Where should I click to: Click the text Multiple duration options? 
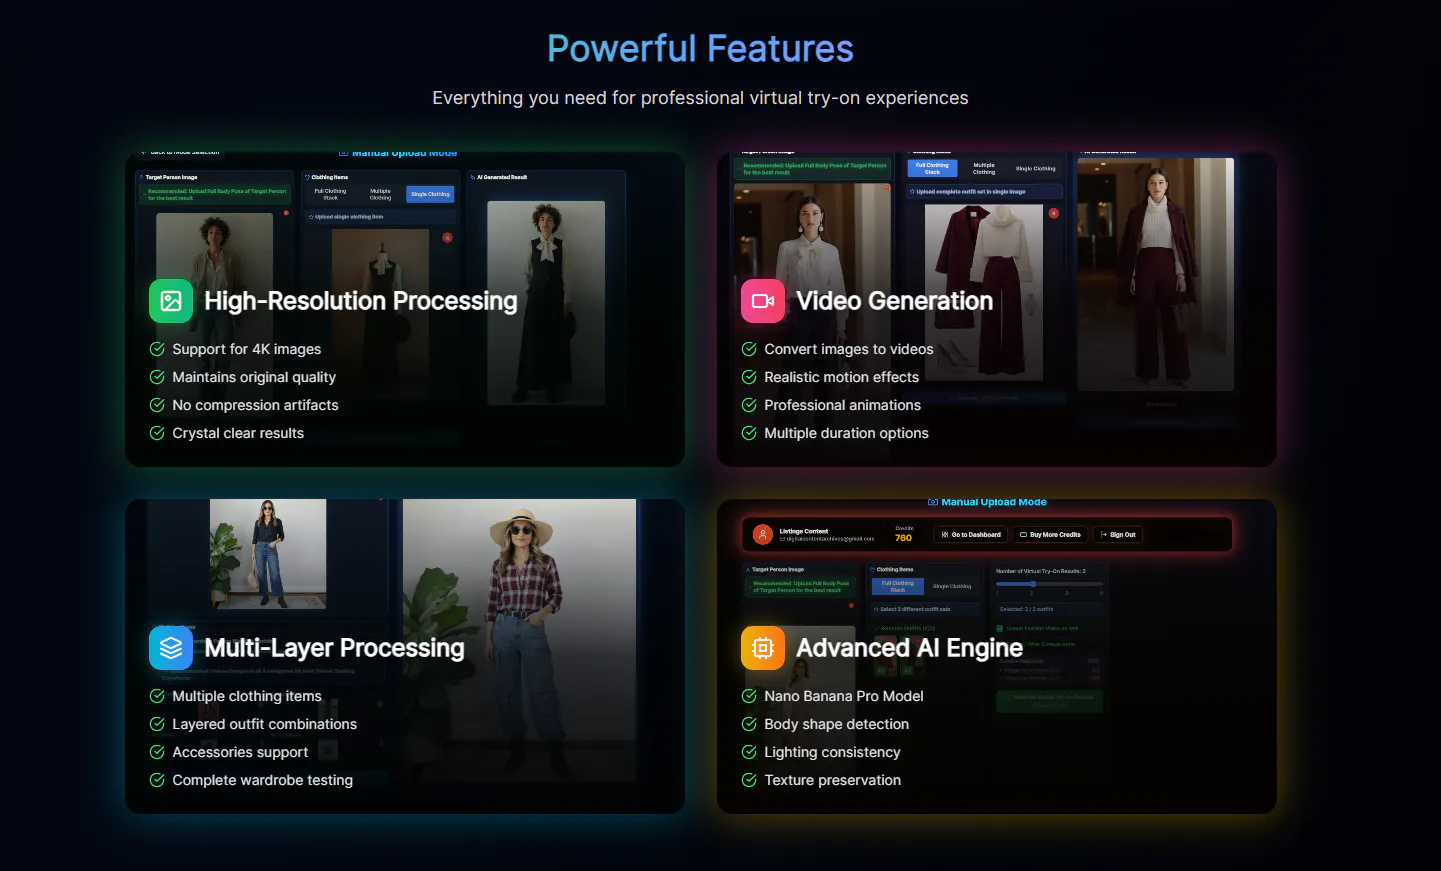coord(847,433)
